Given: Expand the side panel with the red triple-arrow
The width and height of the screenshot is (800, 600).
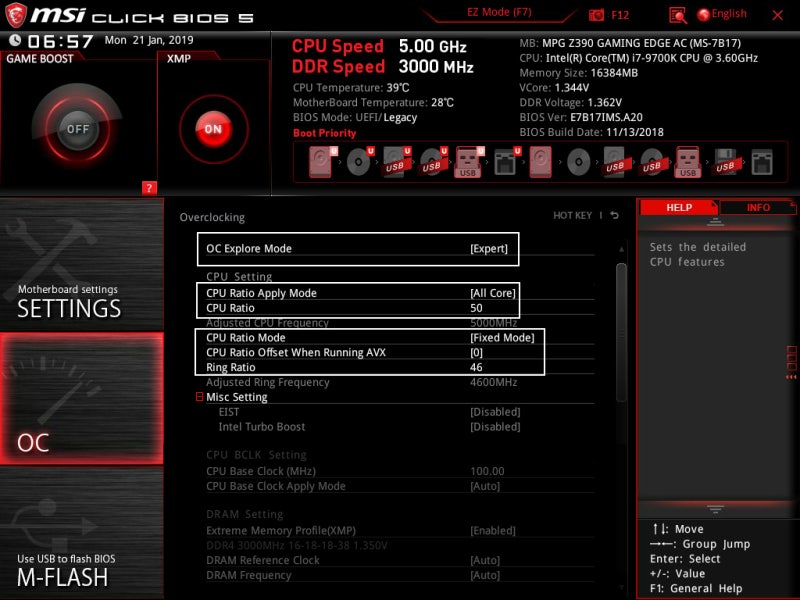Looking at the screenshot, I should 791,377.
